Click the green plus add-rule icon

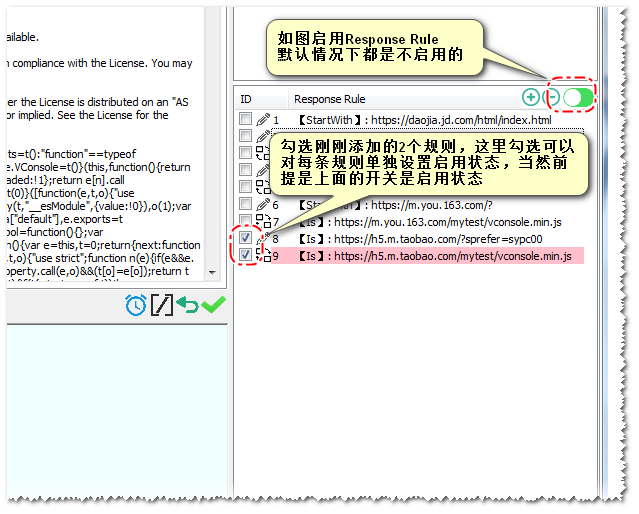click(531, 97)
